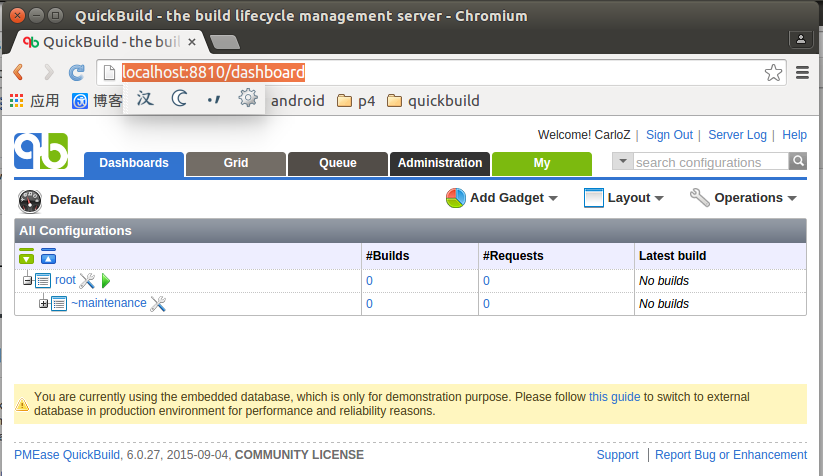Switch to the Dashboards tab
This screenshot has height=476, width=823.
tap(134, 163)
